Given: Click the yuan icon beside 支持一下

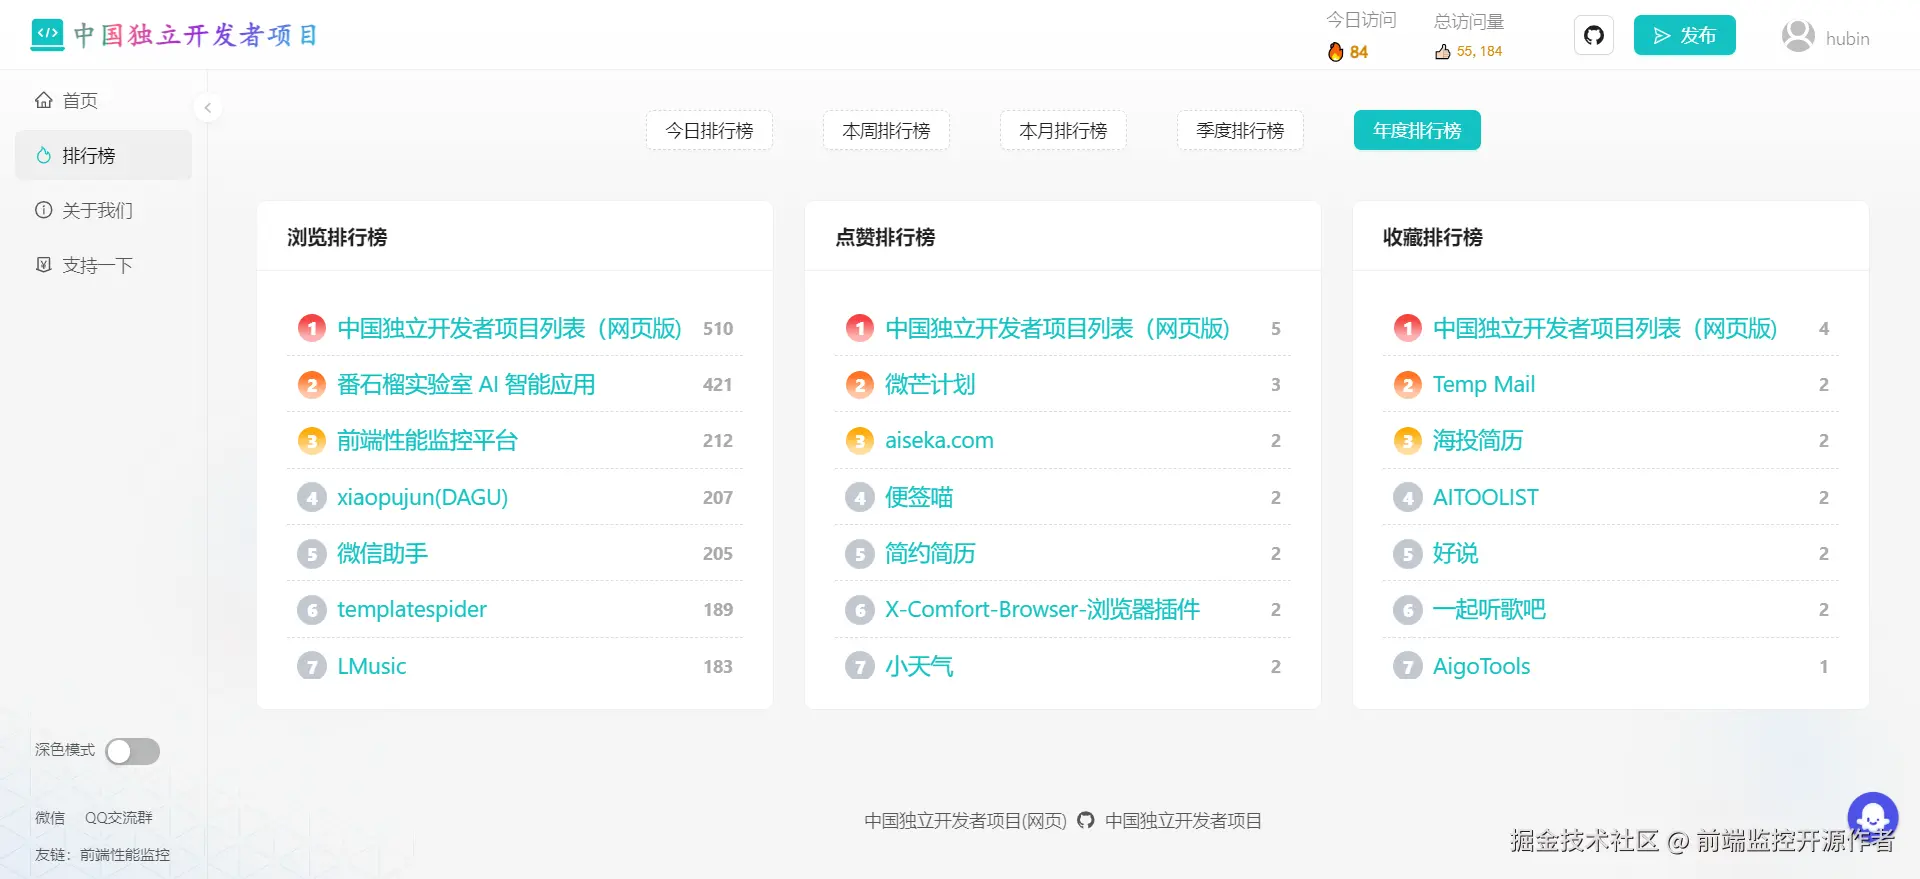Looking at the screenshot, I should (x=44, y=265).
